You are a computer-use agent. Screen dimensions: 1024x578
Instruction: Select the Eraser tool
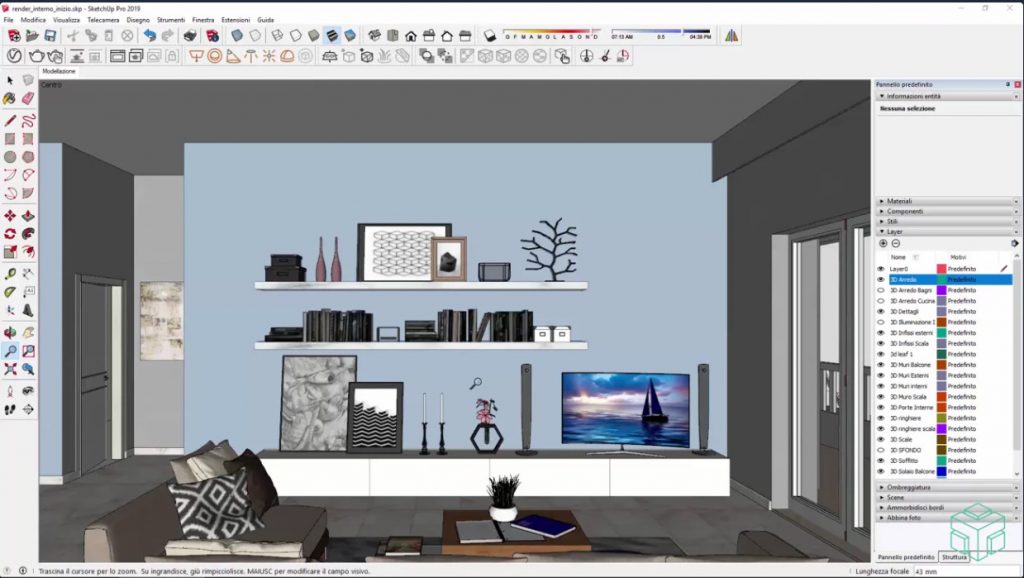tap(28, 98)
